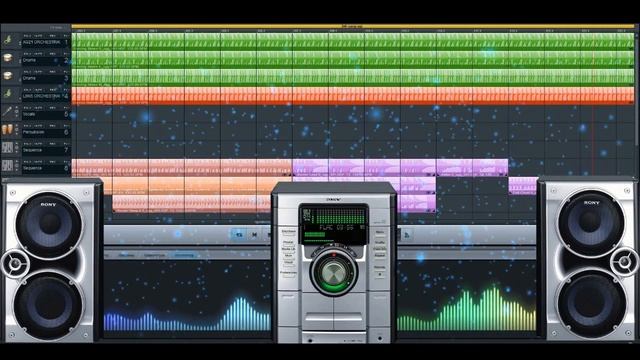Open the FX menu of track 3 Drums

click(x=66, y=72)
